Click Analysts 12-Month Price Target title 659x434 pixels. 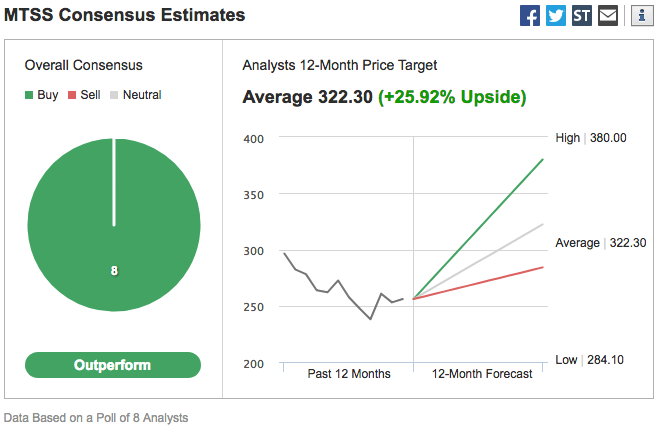(340, 65)
